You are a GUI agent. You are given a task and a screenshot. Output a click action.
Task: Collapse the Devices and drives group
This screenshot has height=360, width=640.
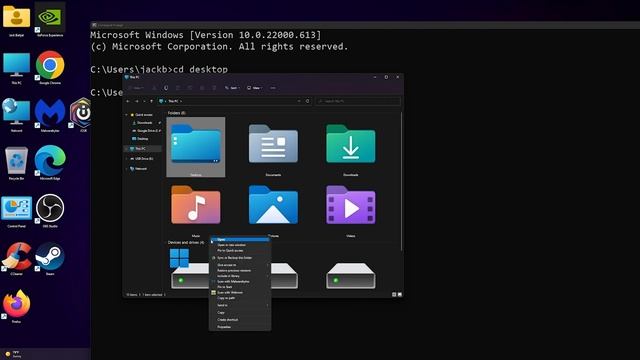tap(166, 242)
